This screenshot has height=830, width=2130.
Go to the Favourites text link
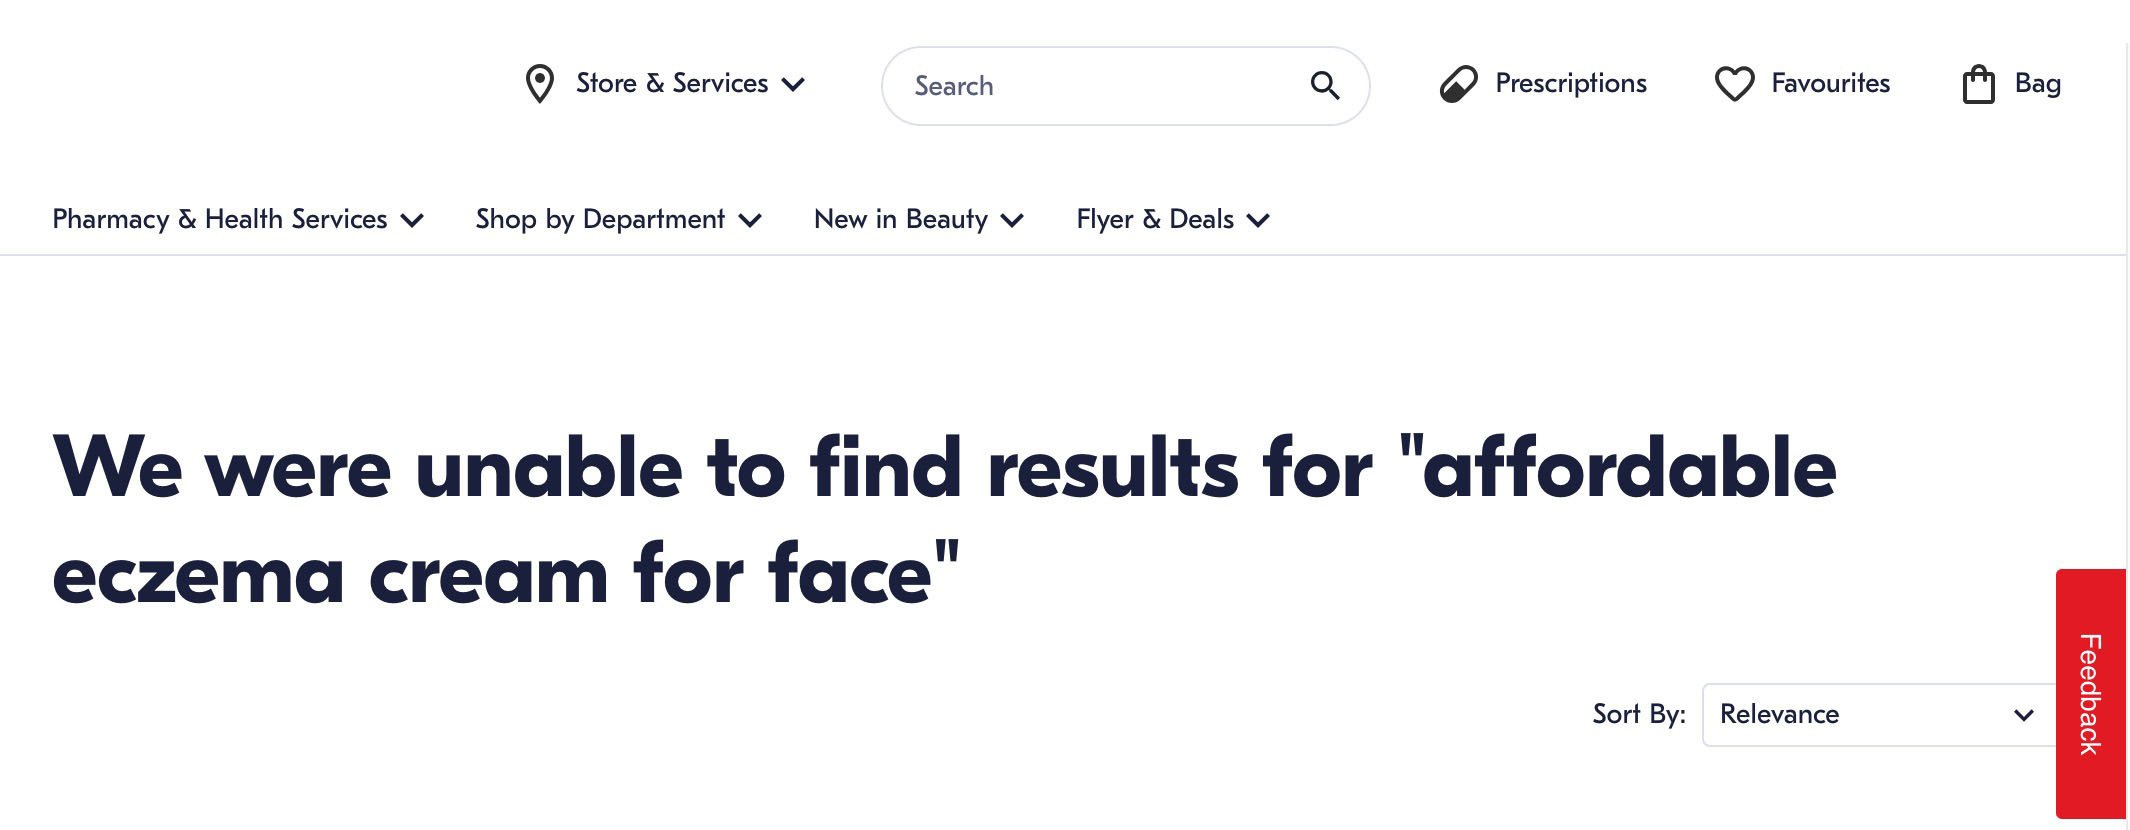(1830, 83)
